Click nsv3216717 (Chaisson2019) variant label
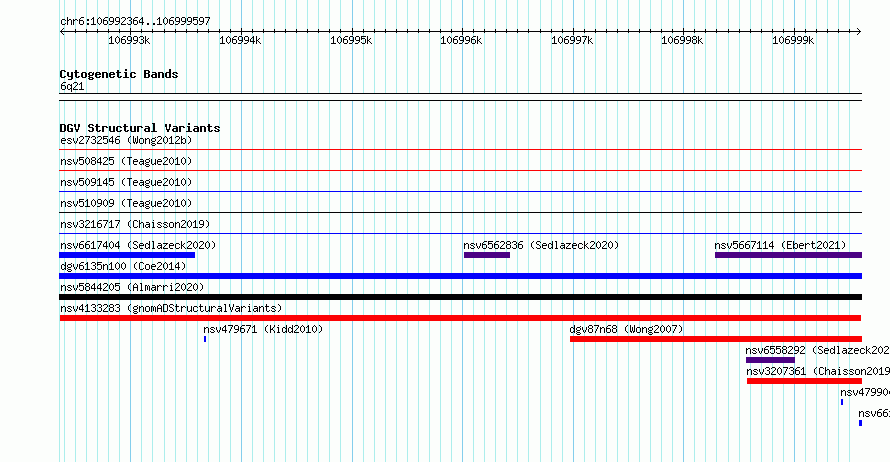The height and width of the screenshot is (462, 890). tap(135, 224)
